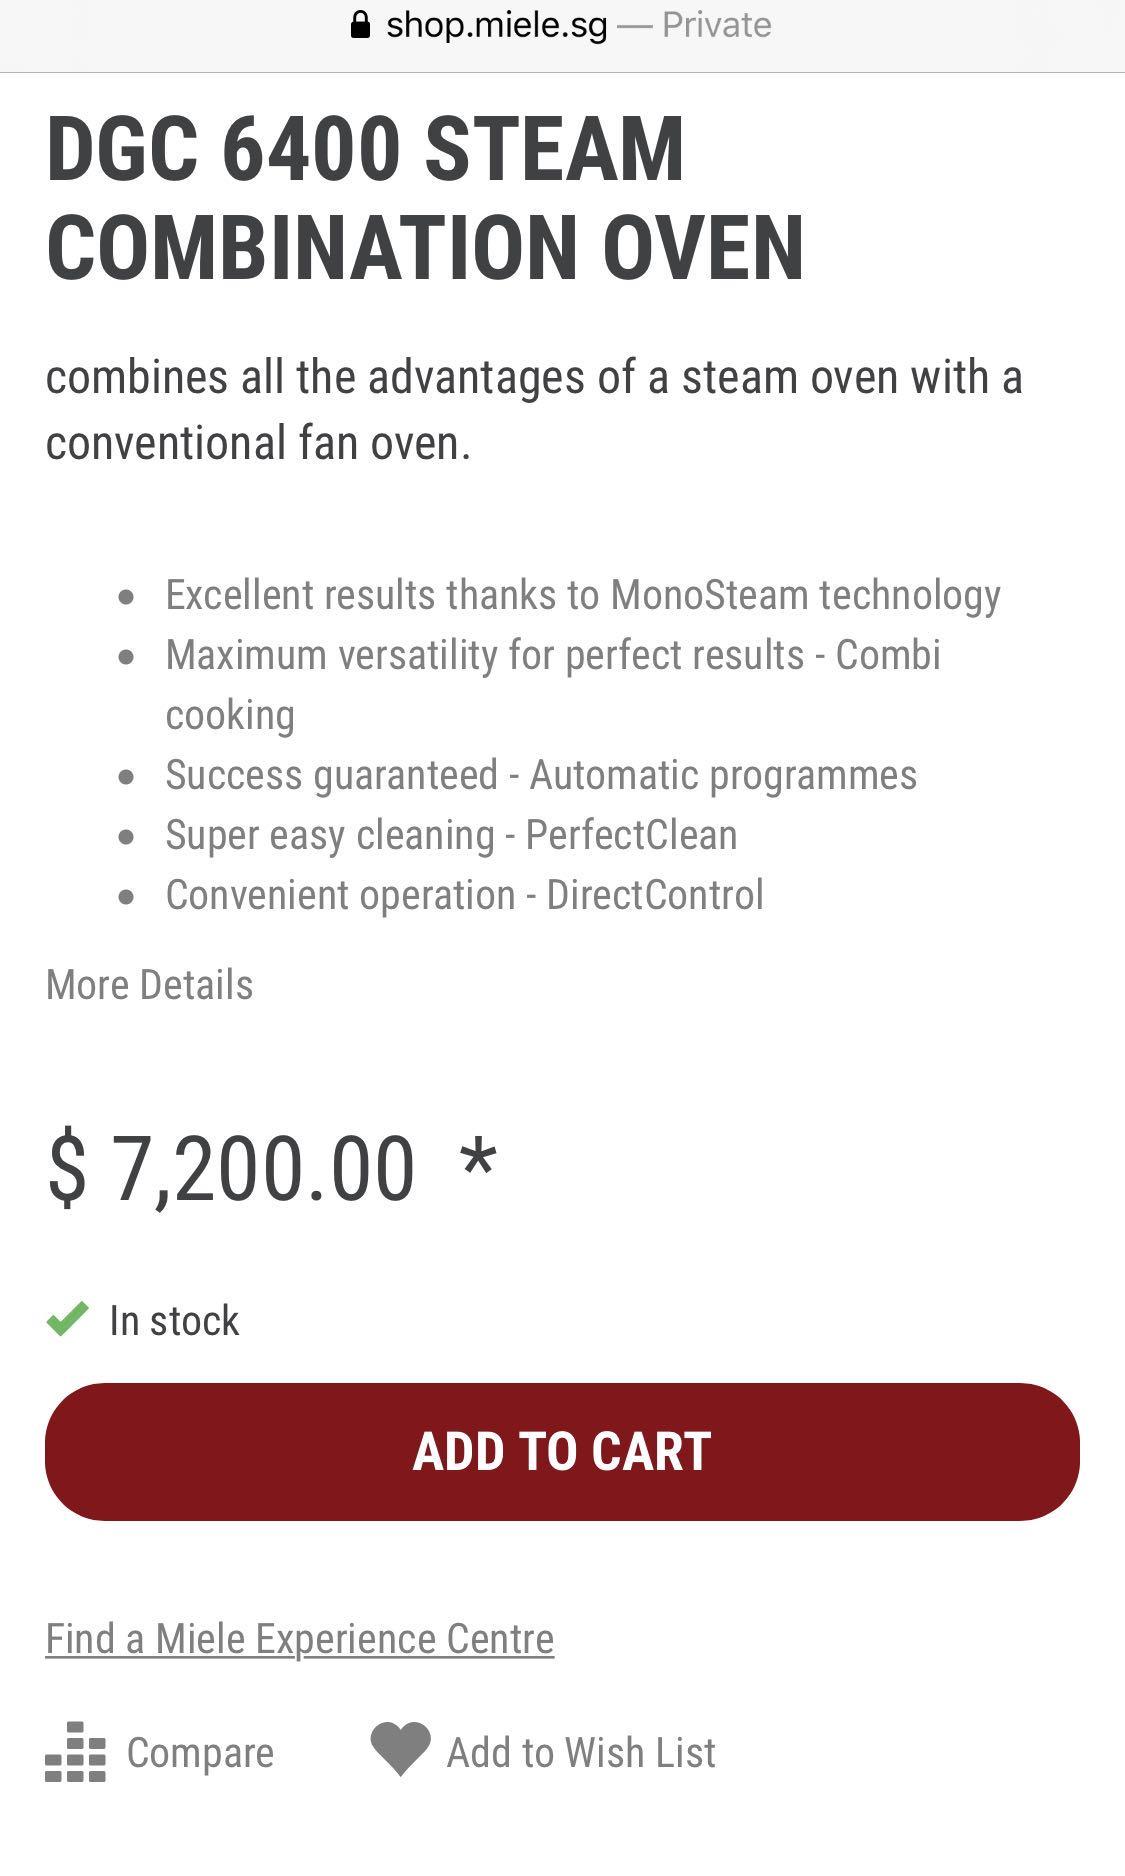Select the shop.miele.sg address field
The height and width of the screenshot is (1876, 1125).
pos(497,25)
